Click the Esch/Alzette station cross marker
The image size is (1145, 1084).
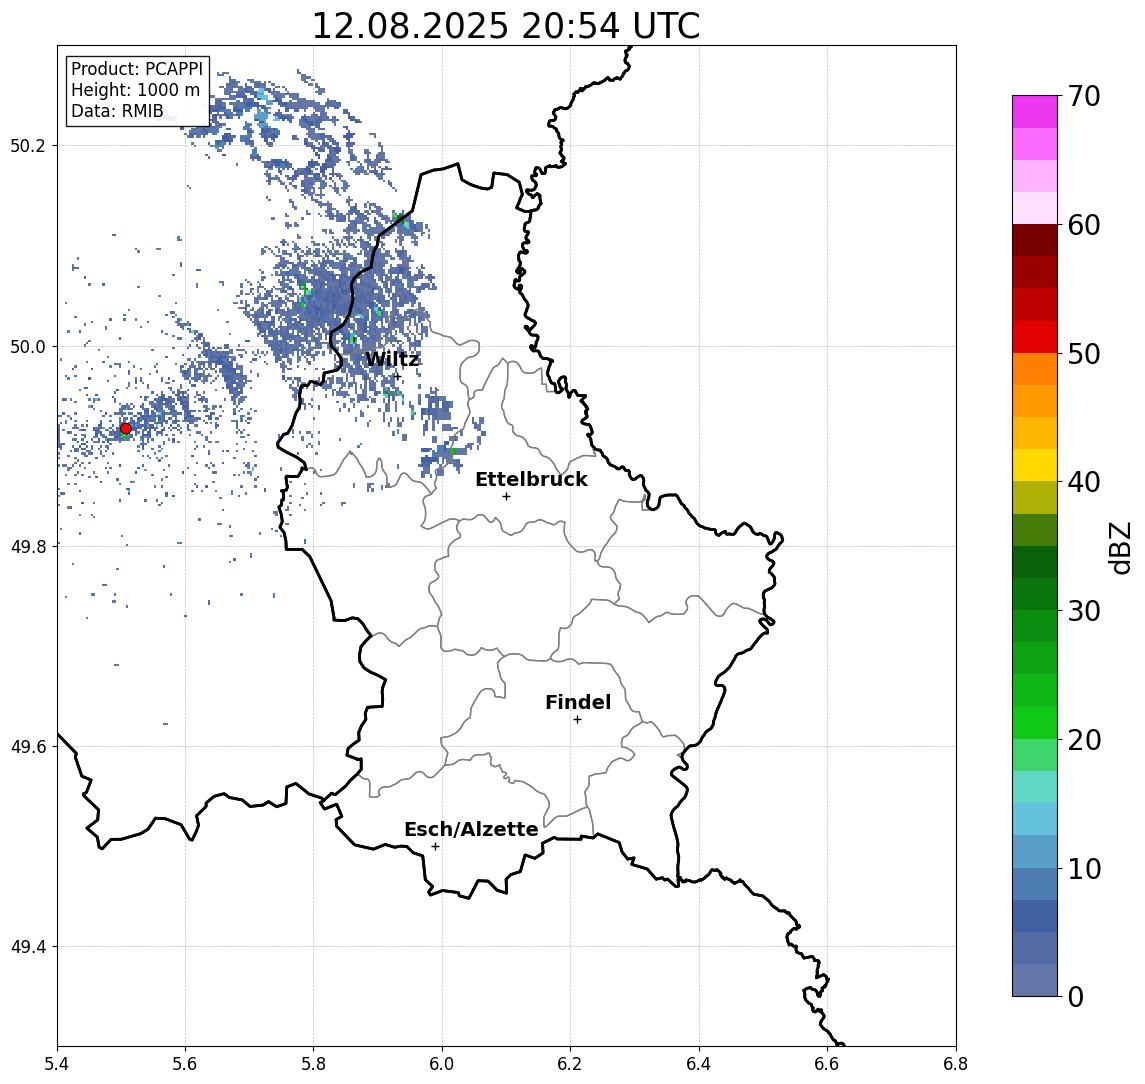pyautogui.click(x=436, y=847)
